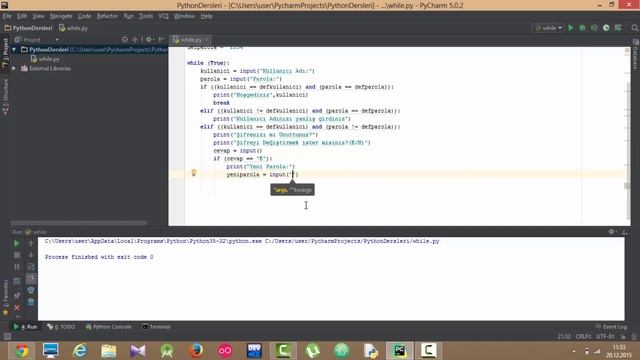Hide the Run panel with the hide icon
The height and width of the screenshot is (360, 640).
[x=624, y=232]
